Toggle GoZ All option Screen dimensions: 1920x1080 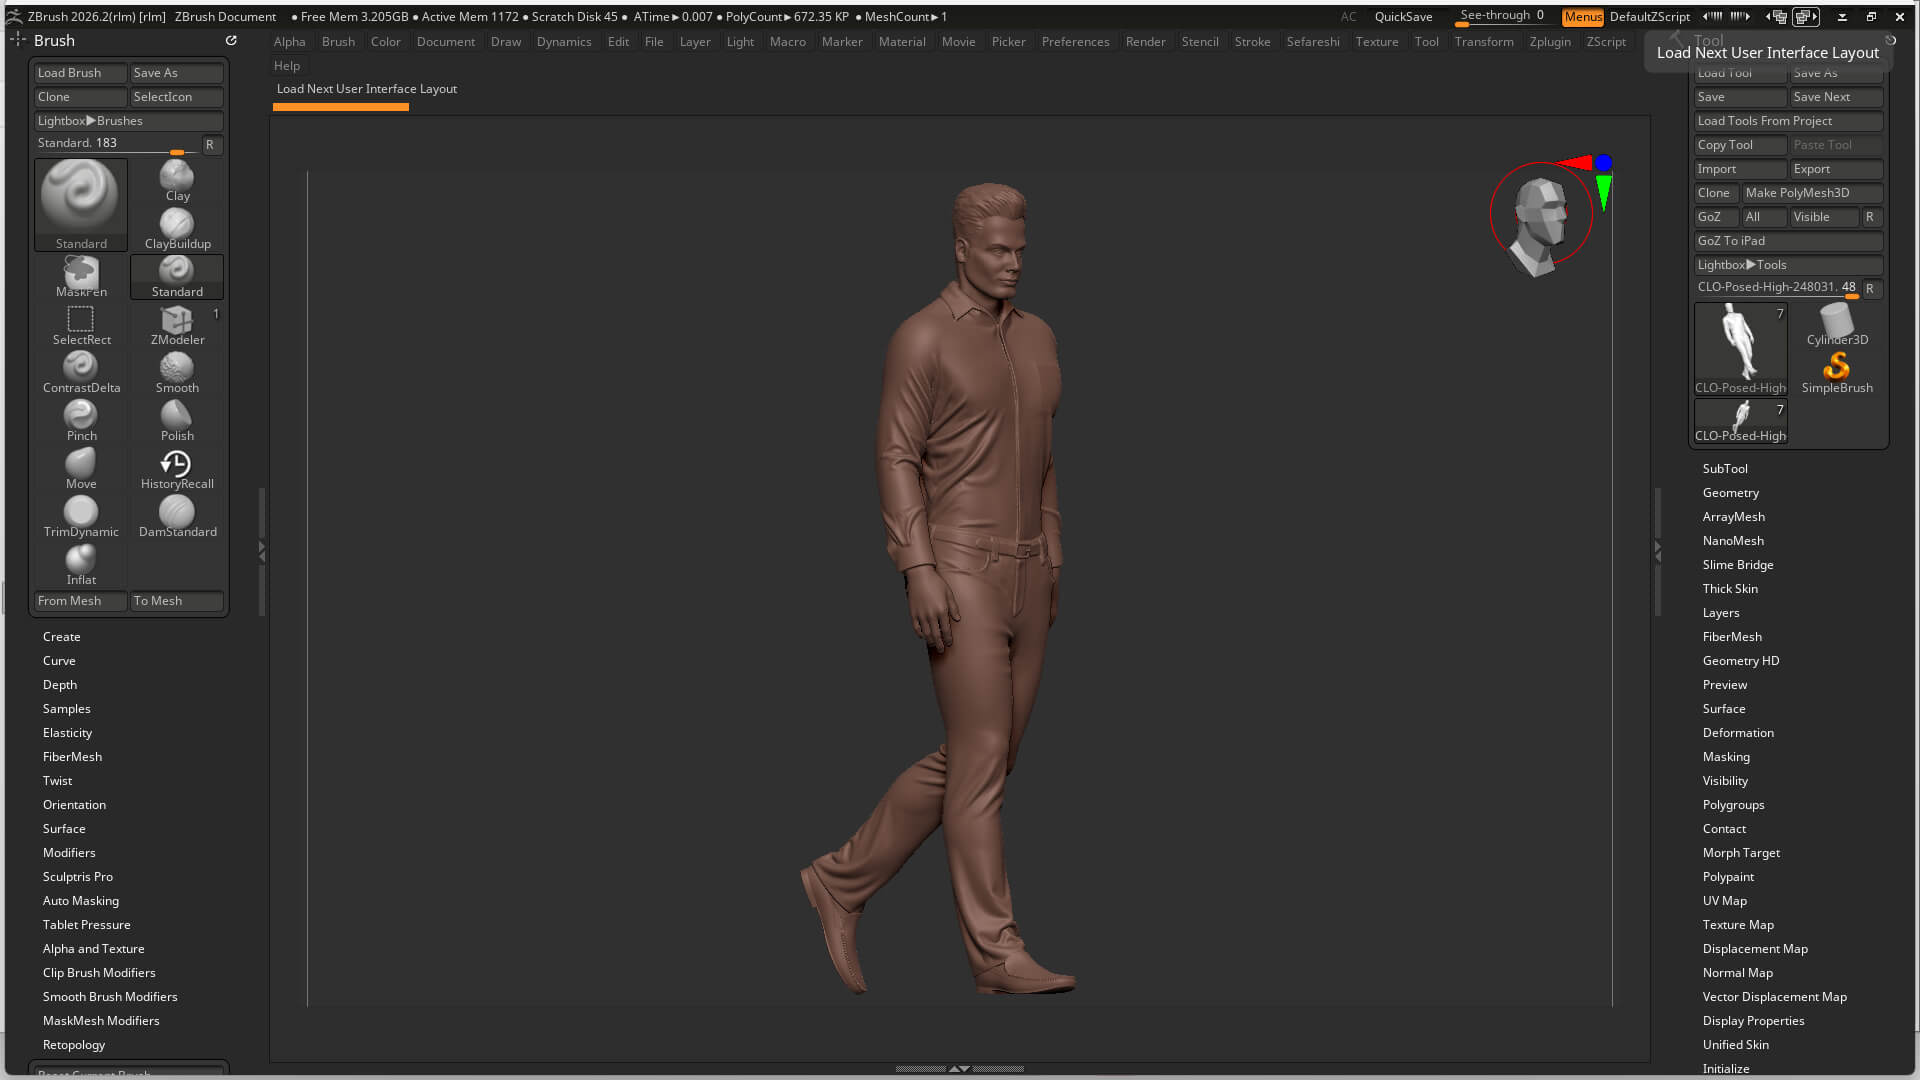pyautogui.click(x=1764, y=217)
